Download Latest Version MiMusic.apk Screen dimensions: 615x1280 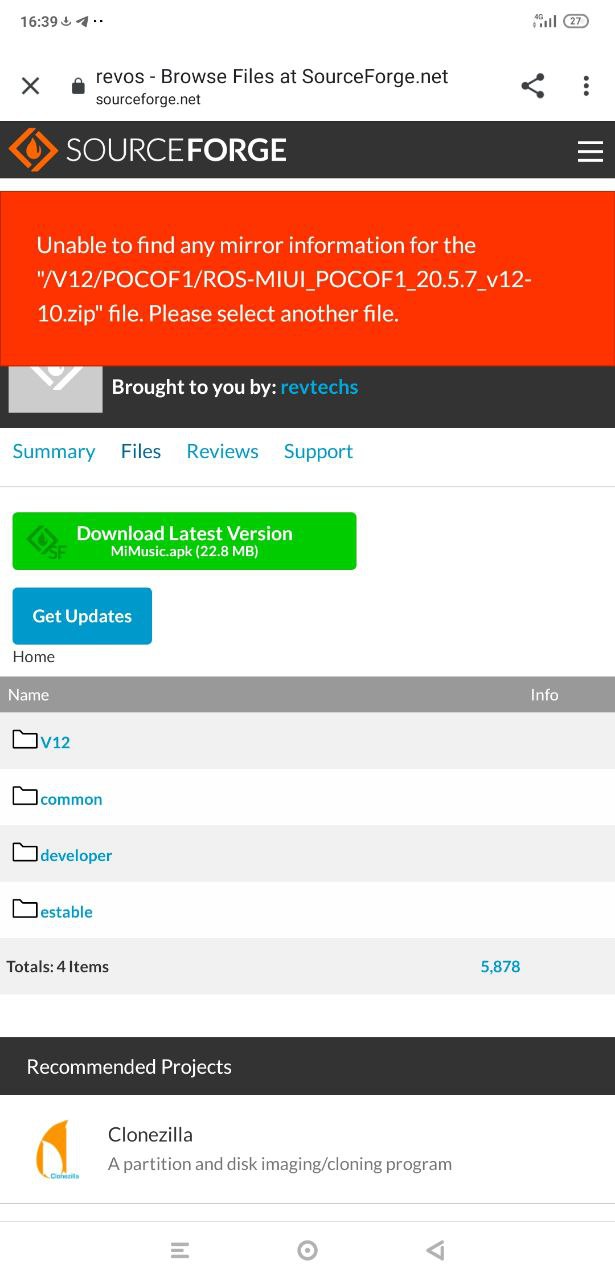click(184, 541)
